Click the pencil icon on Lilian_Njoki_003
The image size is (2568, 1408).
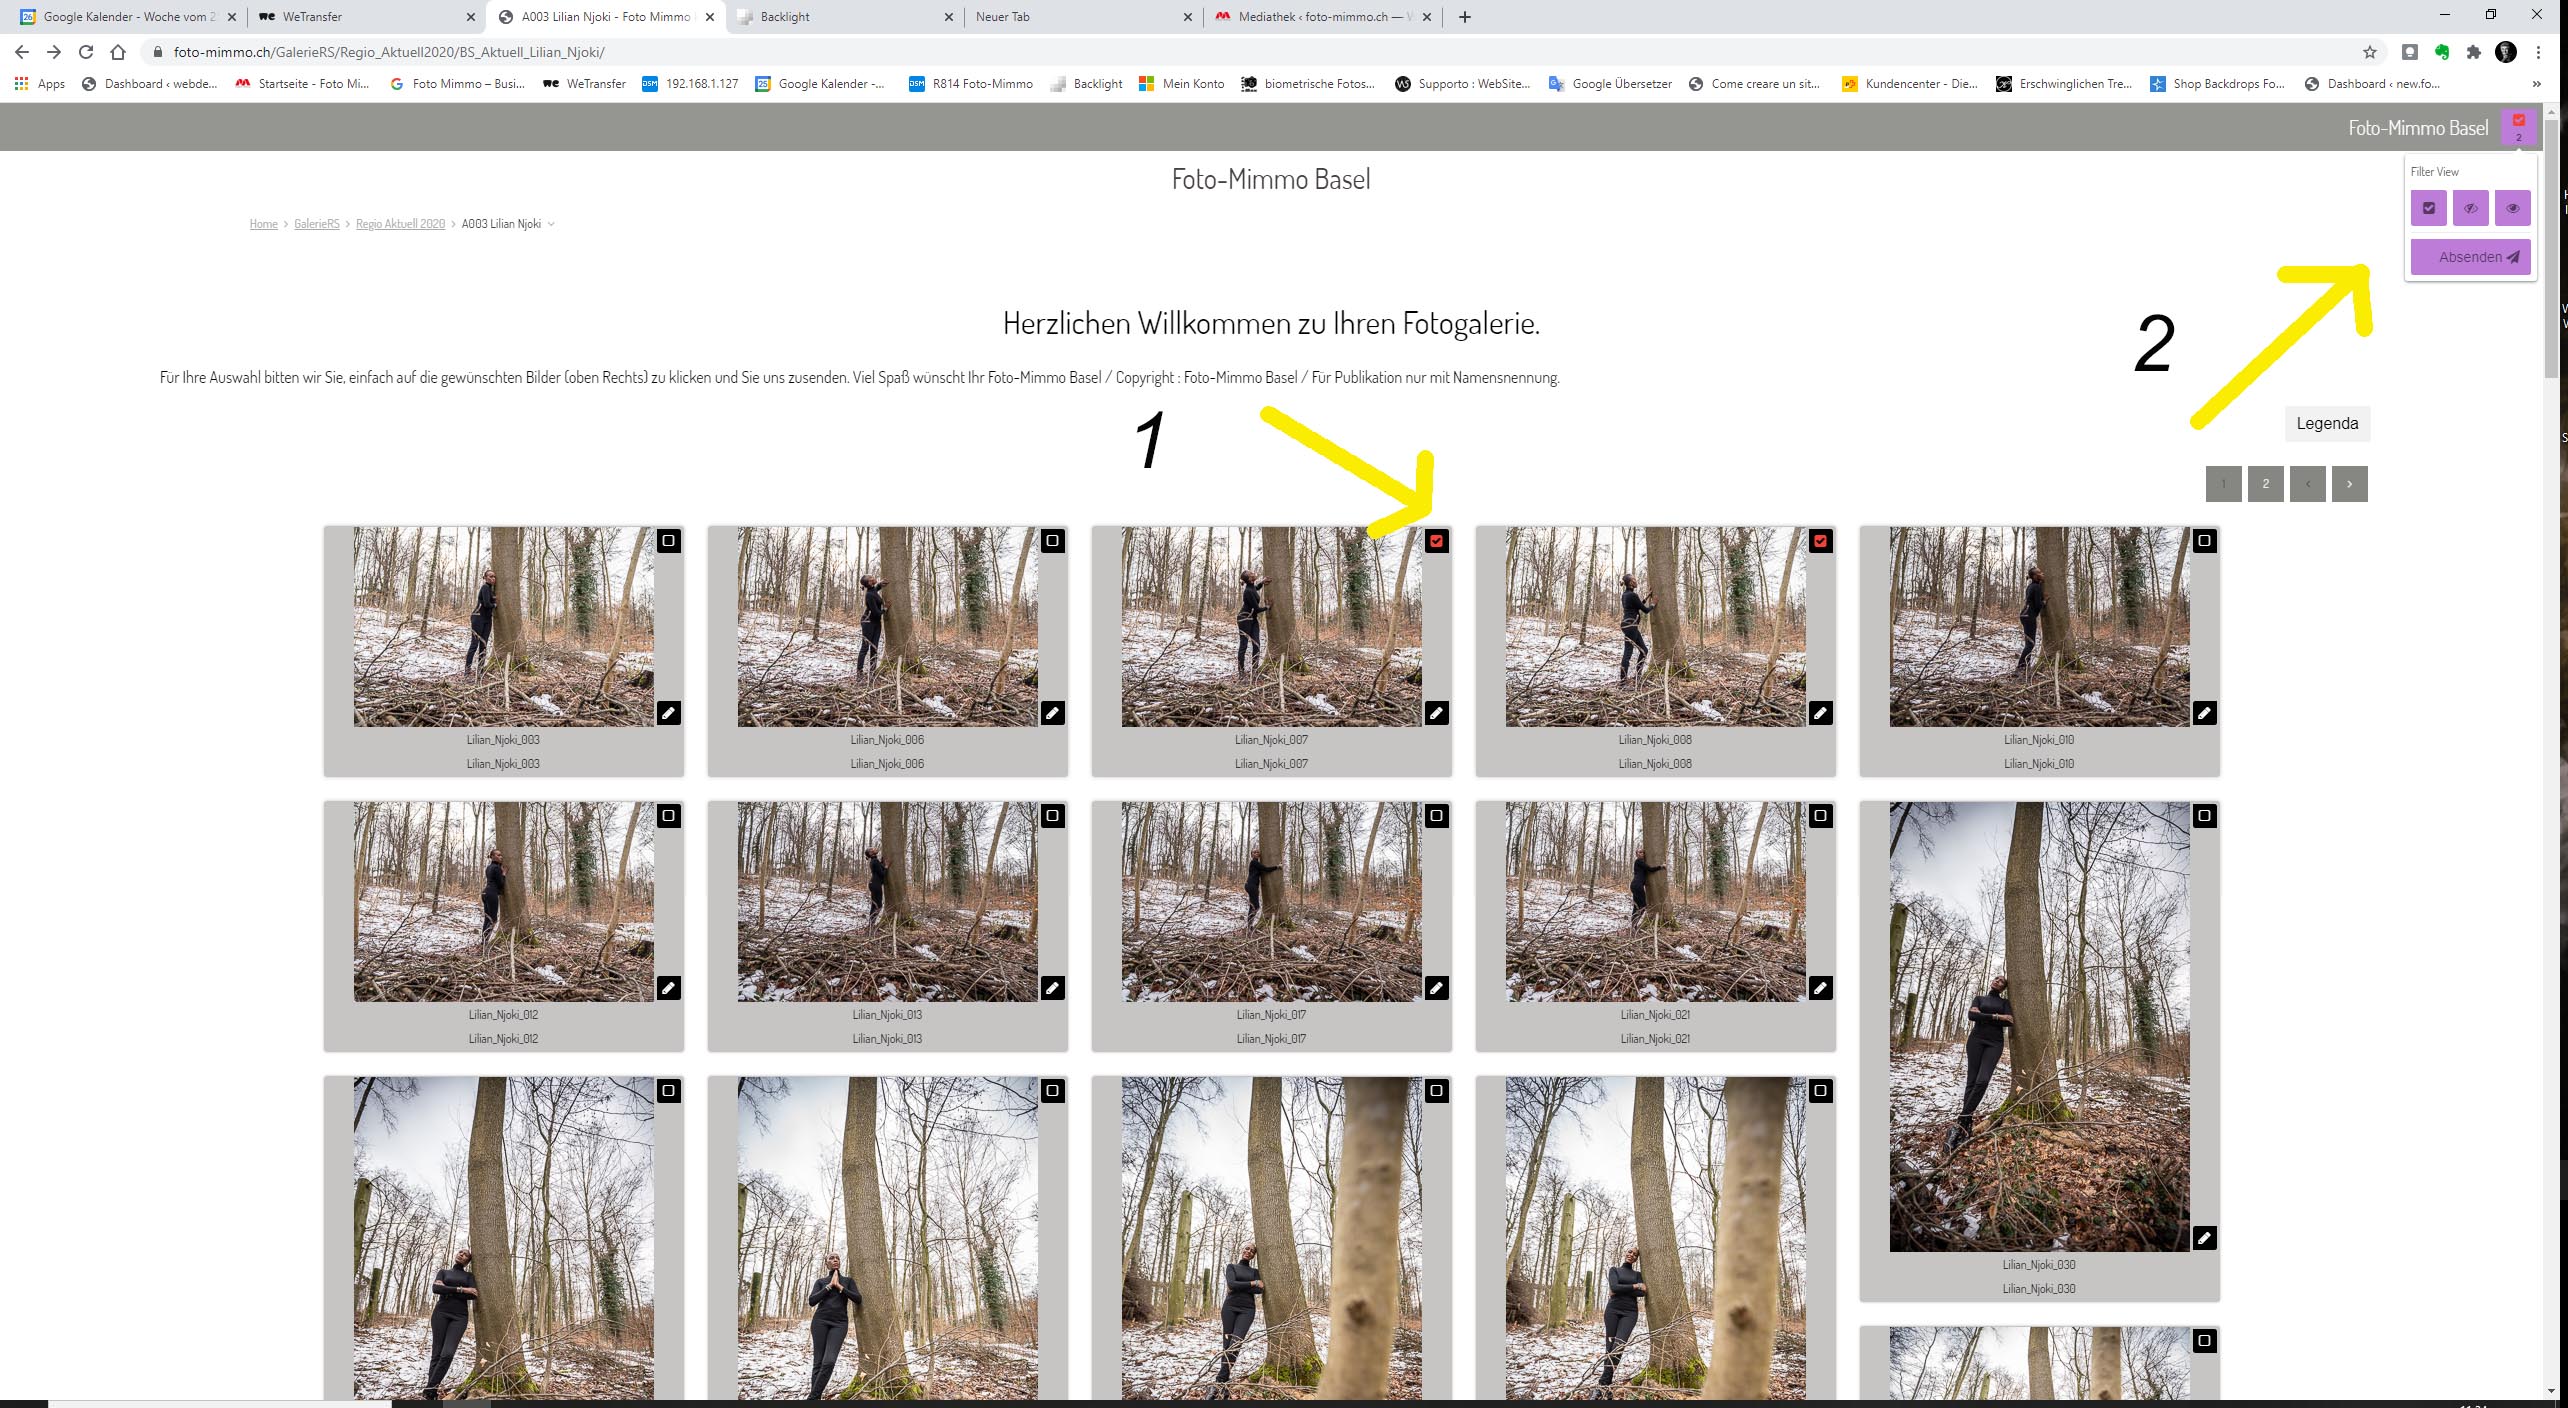669,713
